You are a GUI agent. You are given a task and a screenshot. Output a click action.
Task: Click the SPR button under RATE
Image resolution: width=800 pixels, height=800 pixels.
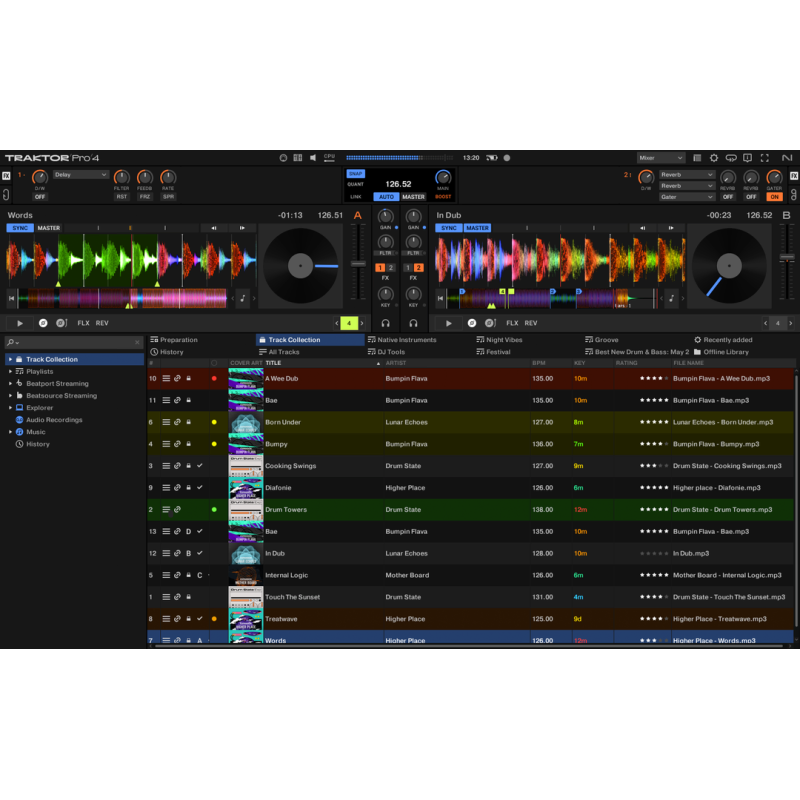pos(168,197)
